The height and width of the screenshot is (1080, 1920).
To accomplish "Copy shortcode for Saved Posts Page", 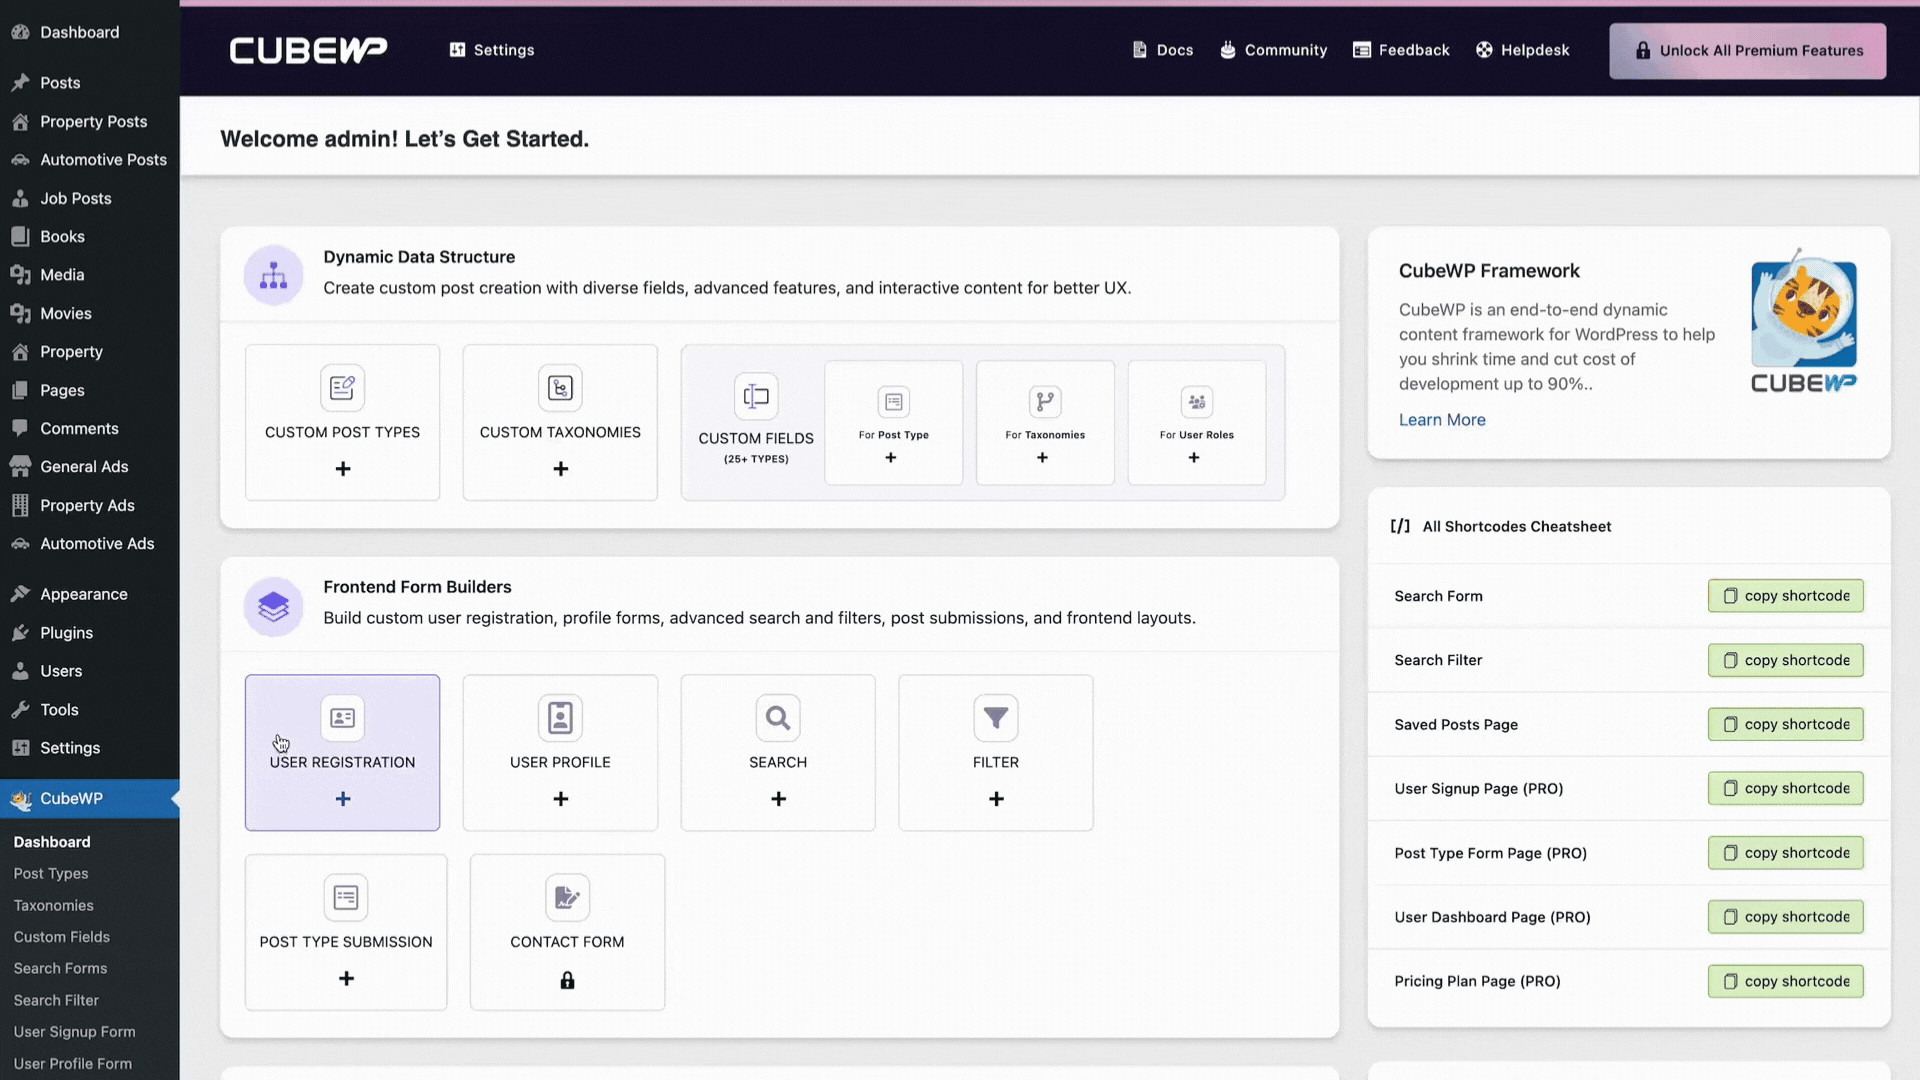I will coord(1786,724).
